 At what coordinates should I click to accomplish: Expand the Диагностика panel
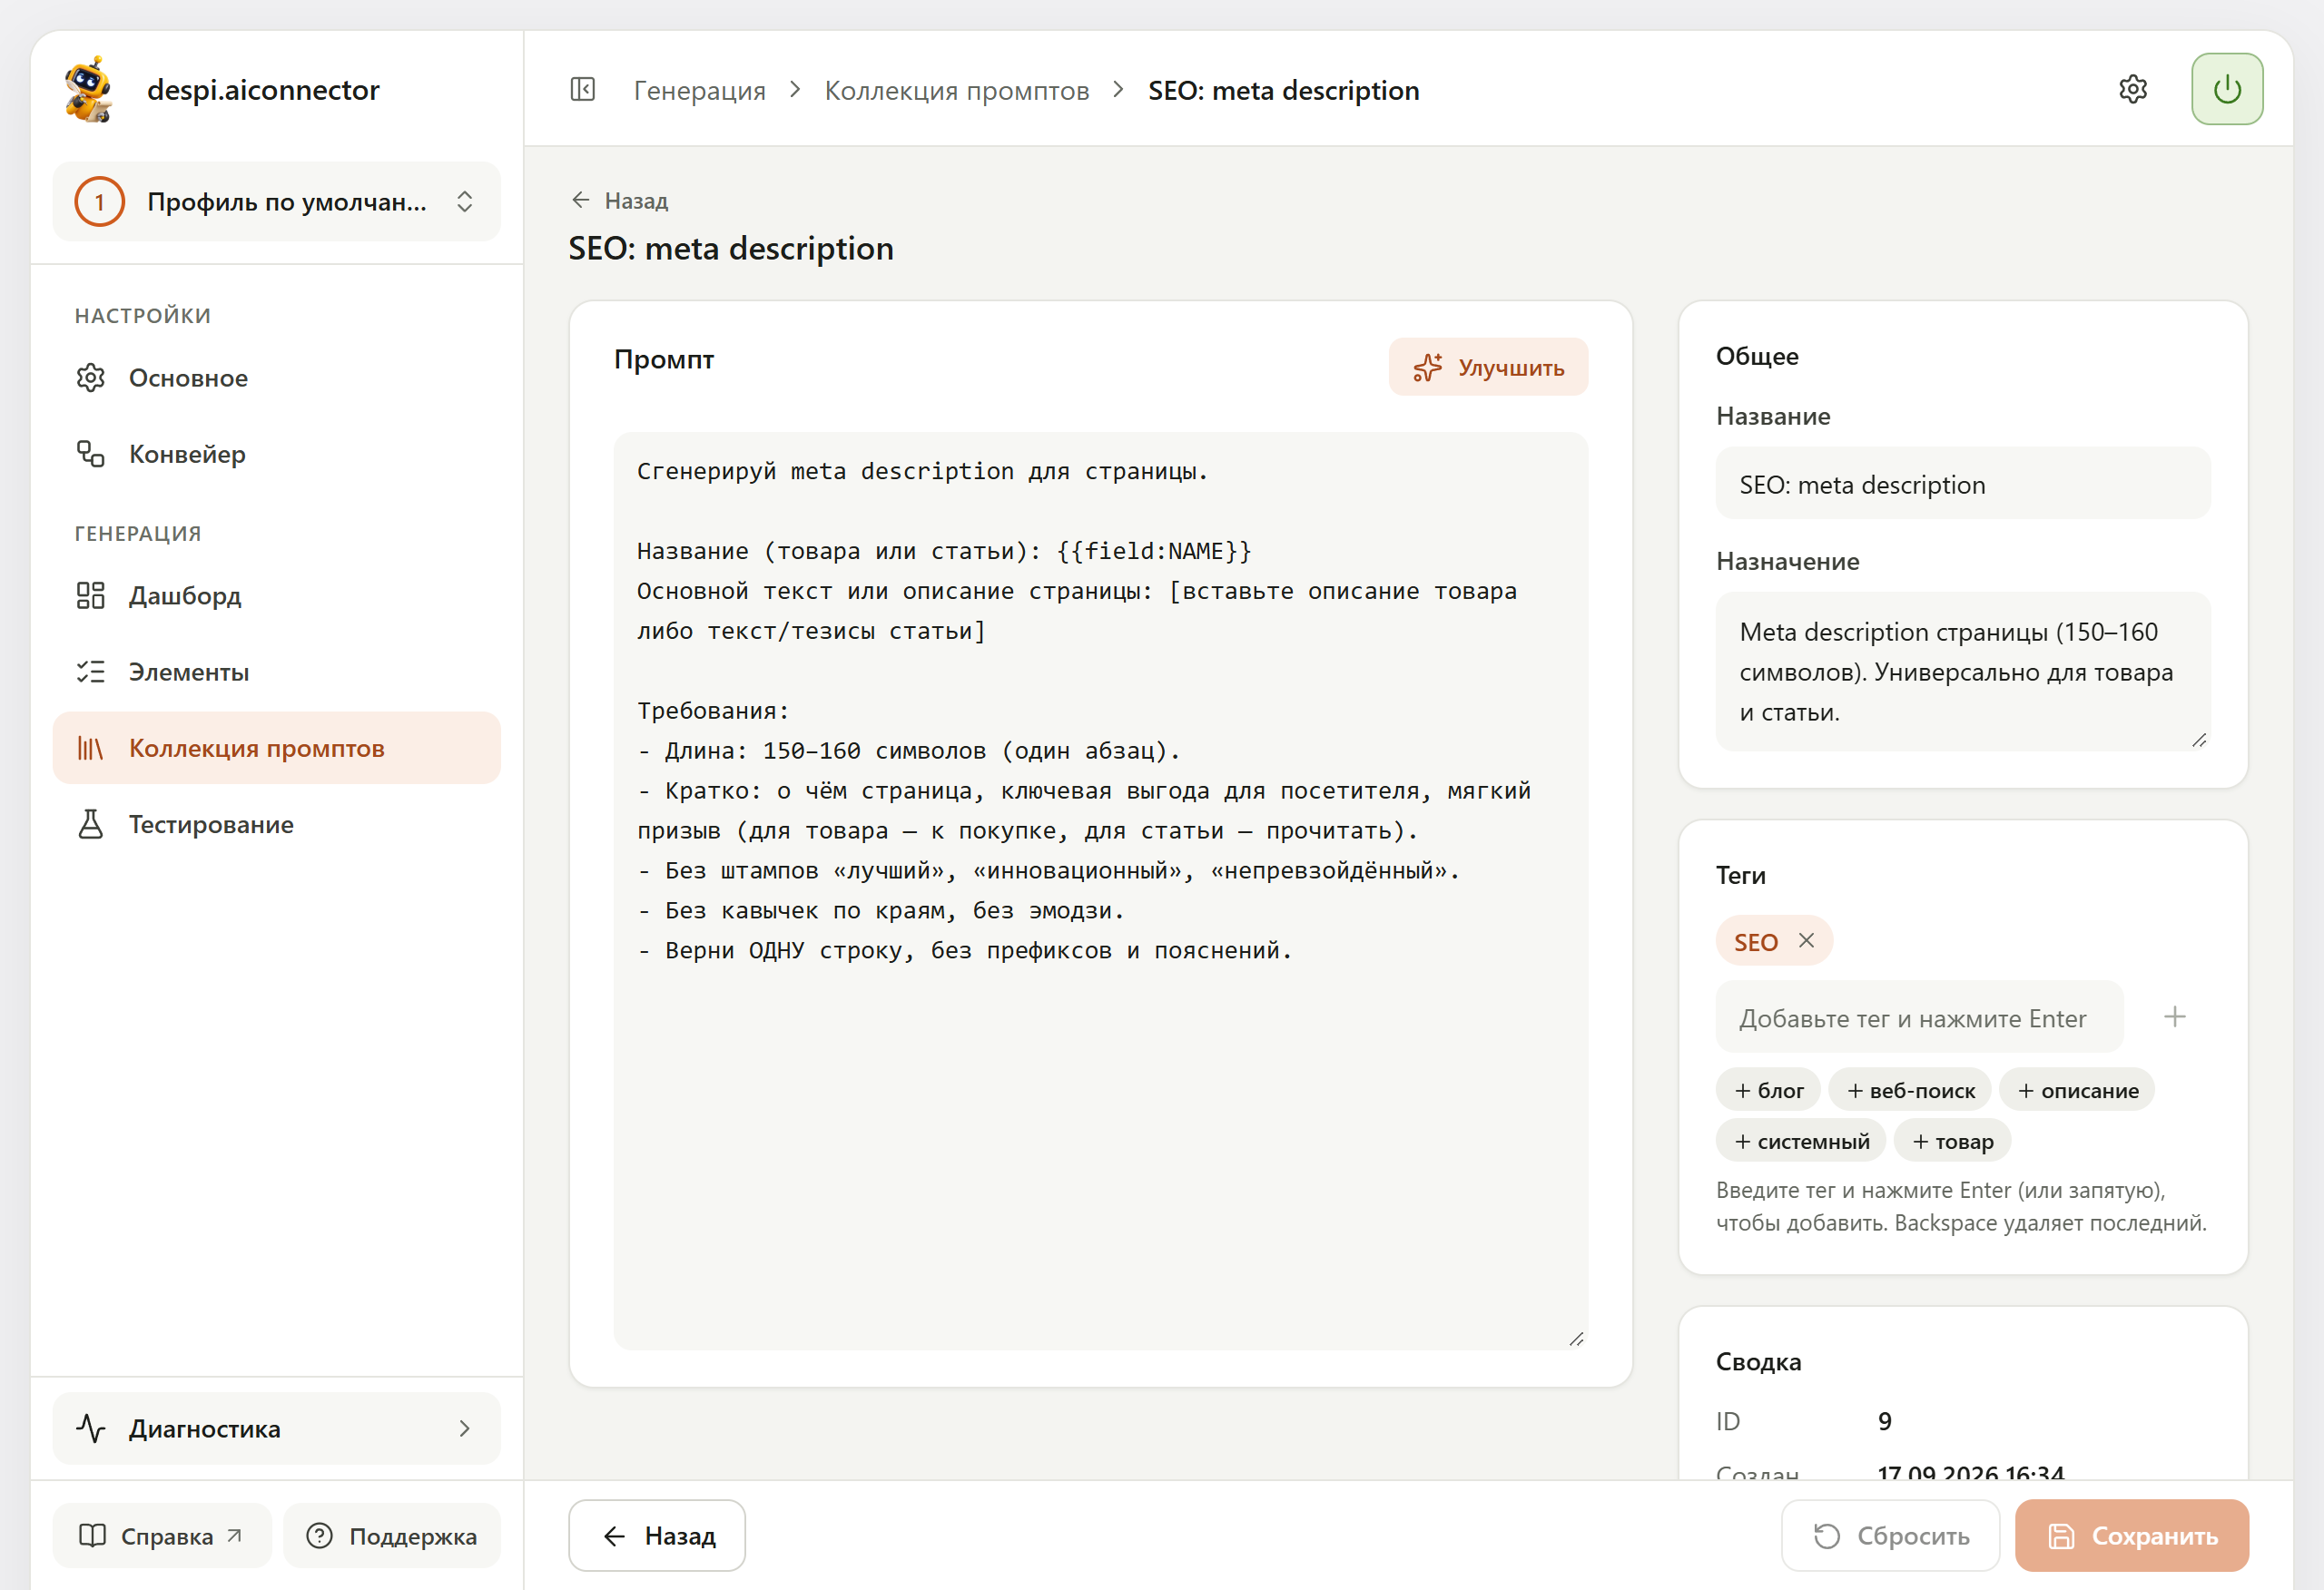point(277,1428)
